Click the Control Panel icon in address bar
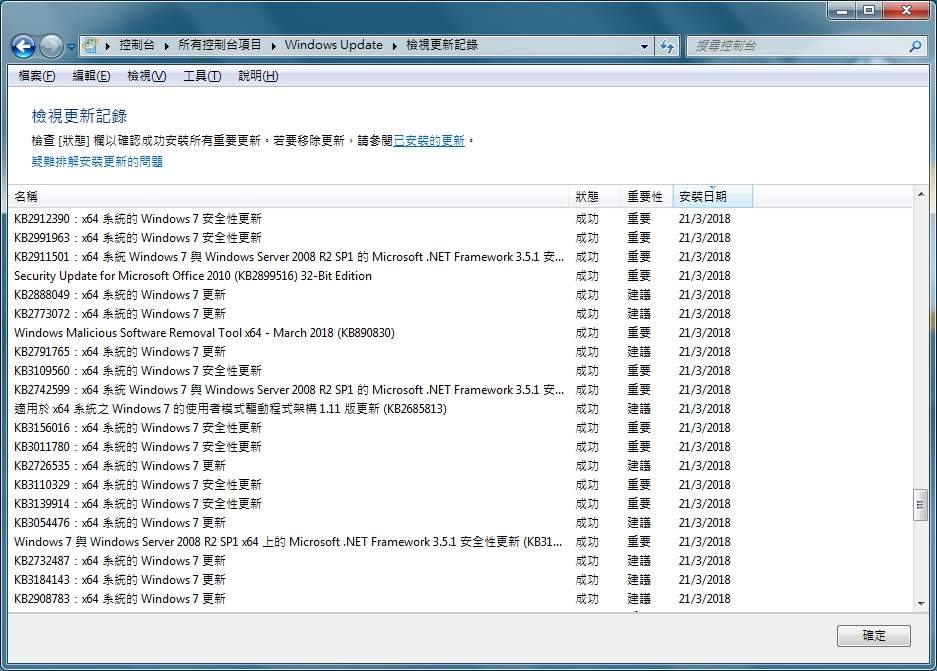This screenshot has width=937, height=671. pyautogui.click(x=90, y=45)
